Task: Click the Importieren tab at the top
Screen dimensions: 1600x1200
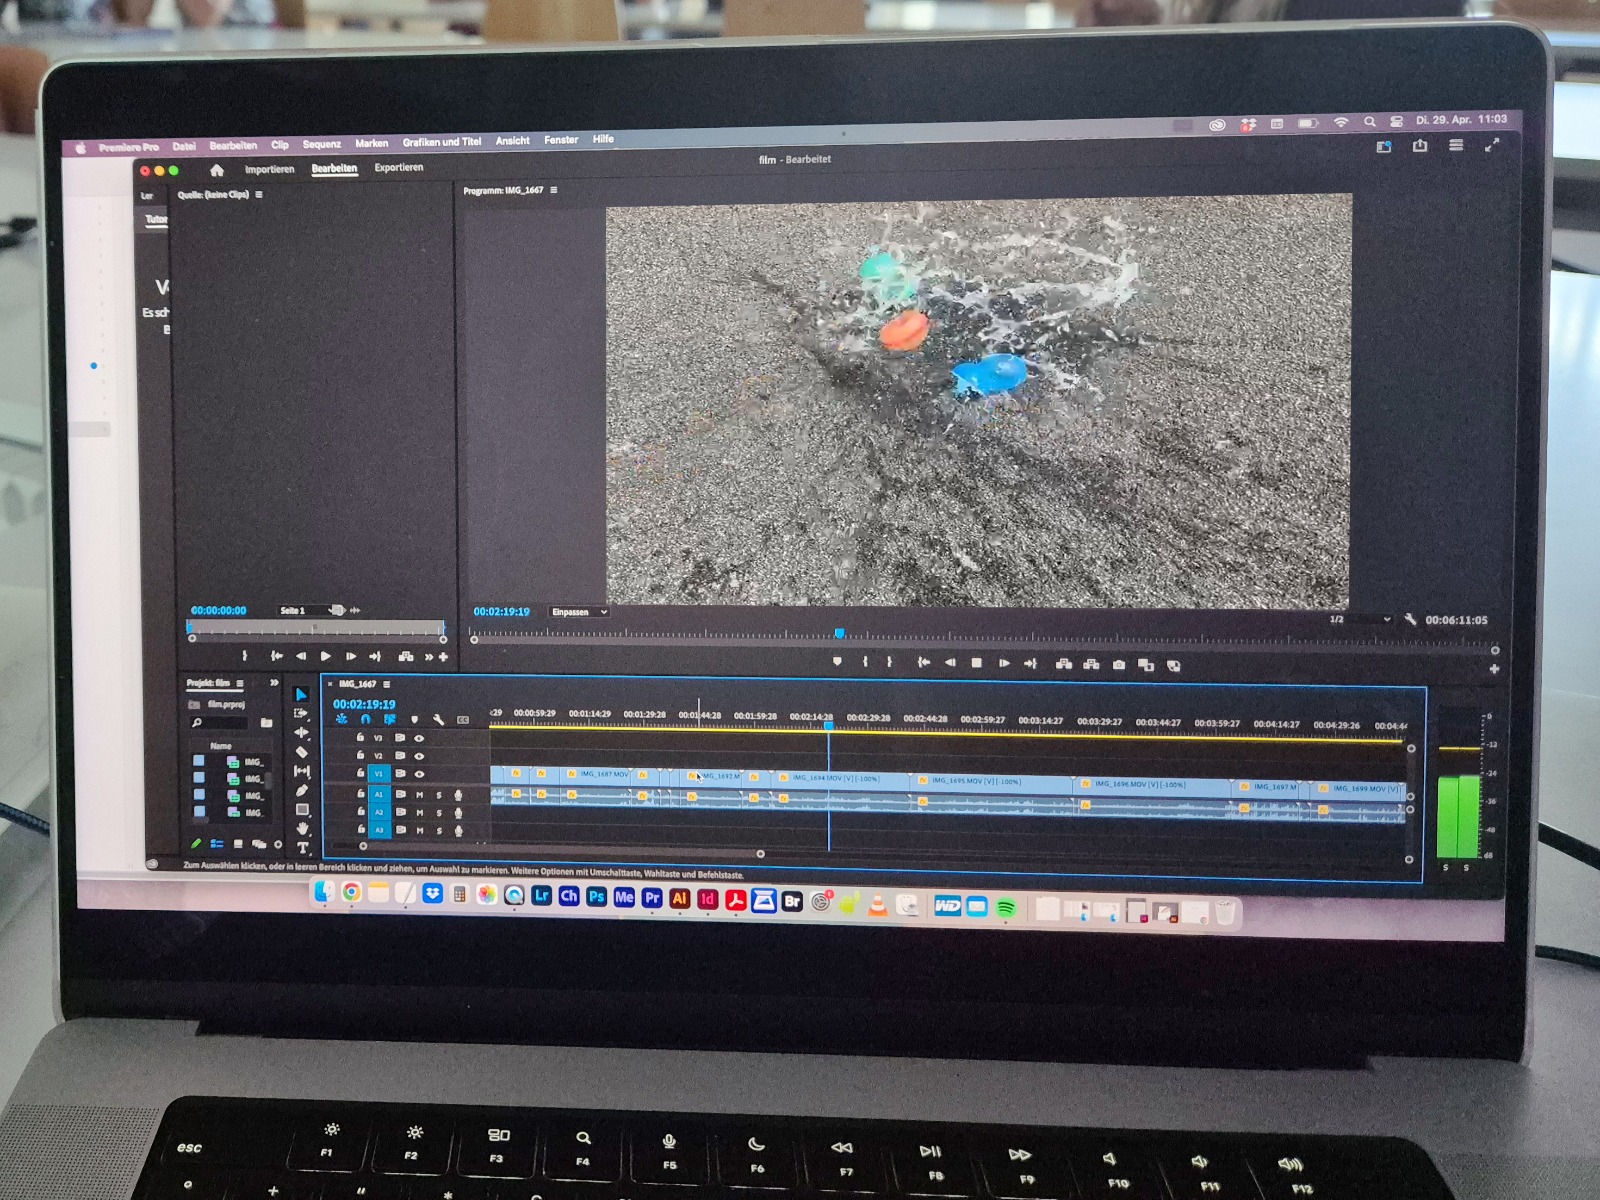Action: coord(269,169)
